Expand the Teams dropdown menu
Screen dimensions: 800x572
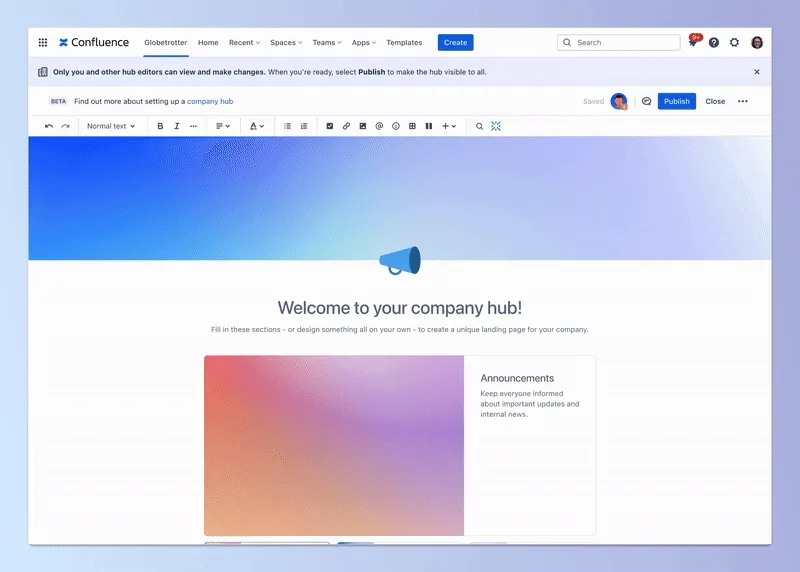[327, 42]
